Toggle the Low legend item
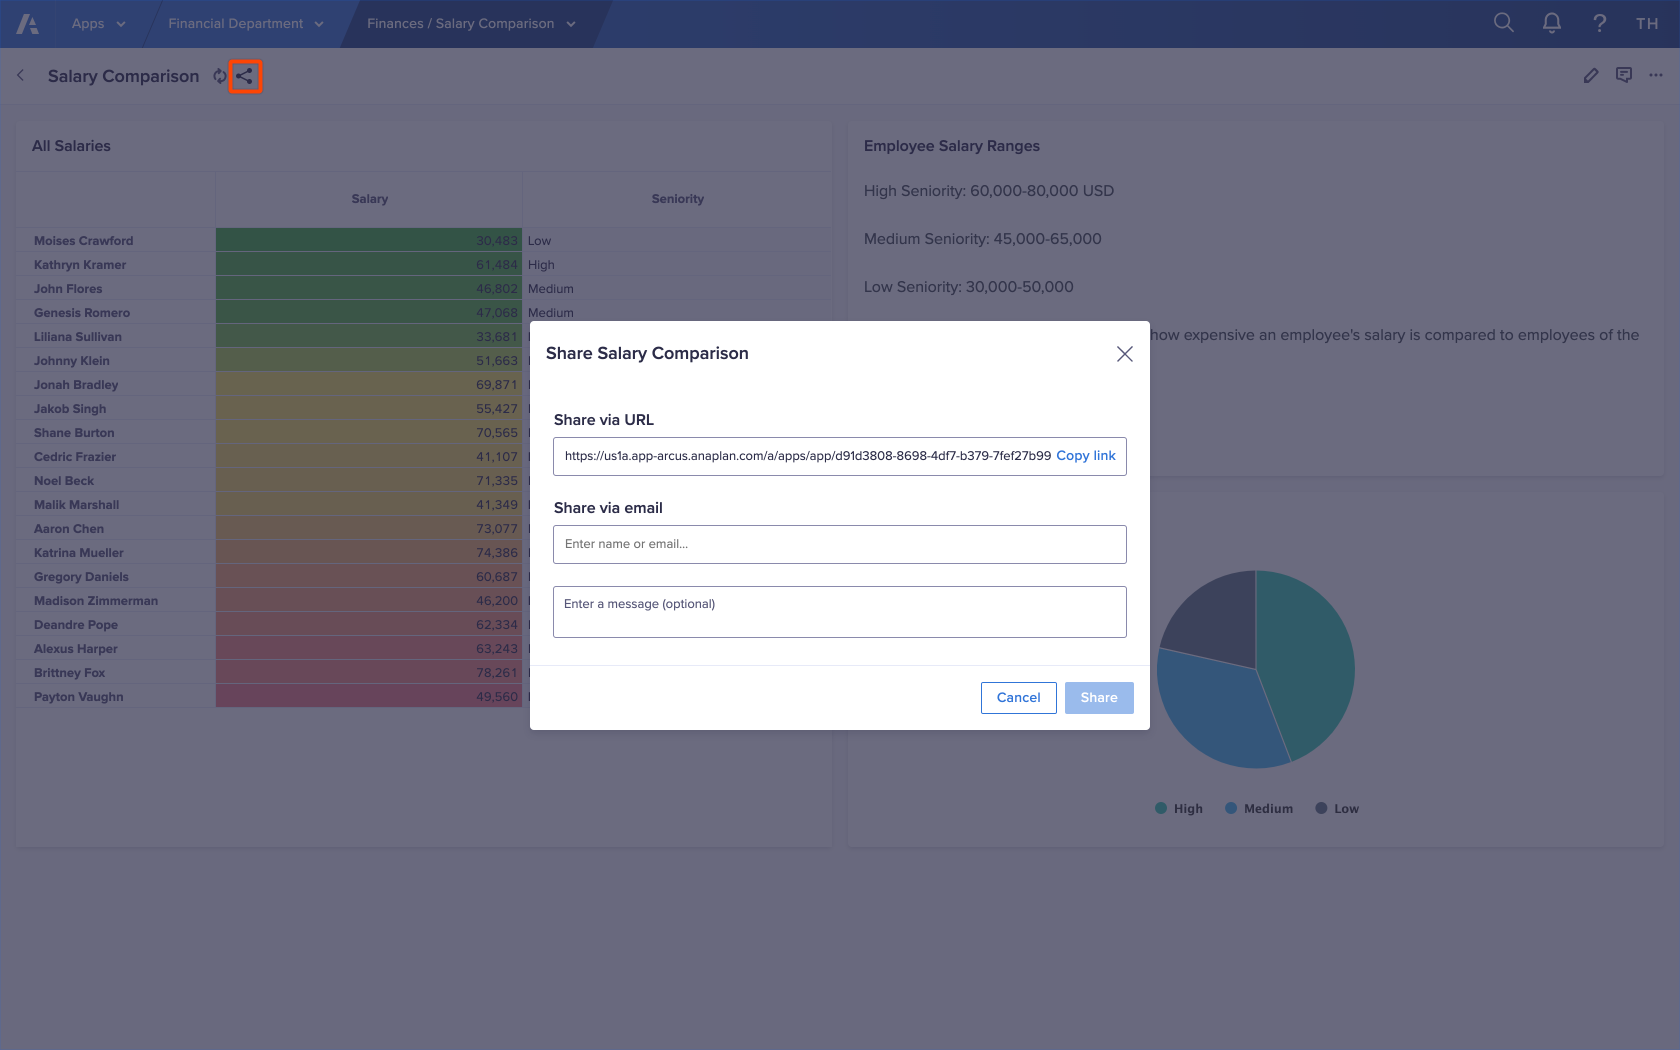1680x1050 pixels. pos(1337,809)
